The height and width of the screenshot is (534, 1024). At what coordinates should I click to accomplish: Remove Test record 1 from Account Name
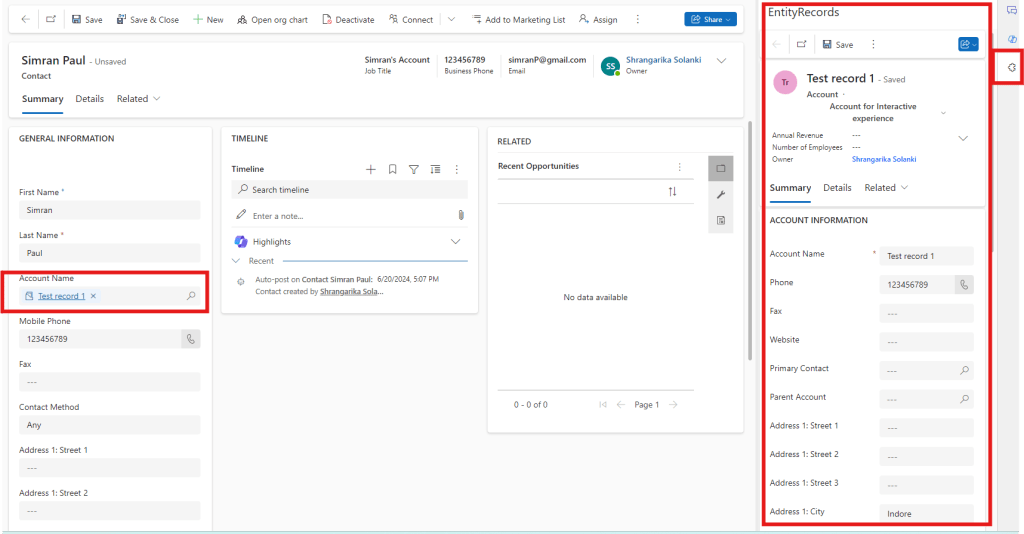point(93,296)
